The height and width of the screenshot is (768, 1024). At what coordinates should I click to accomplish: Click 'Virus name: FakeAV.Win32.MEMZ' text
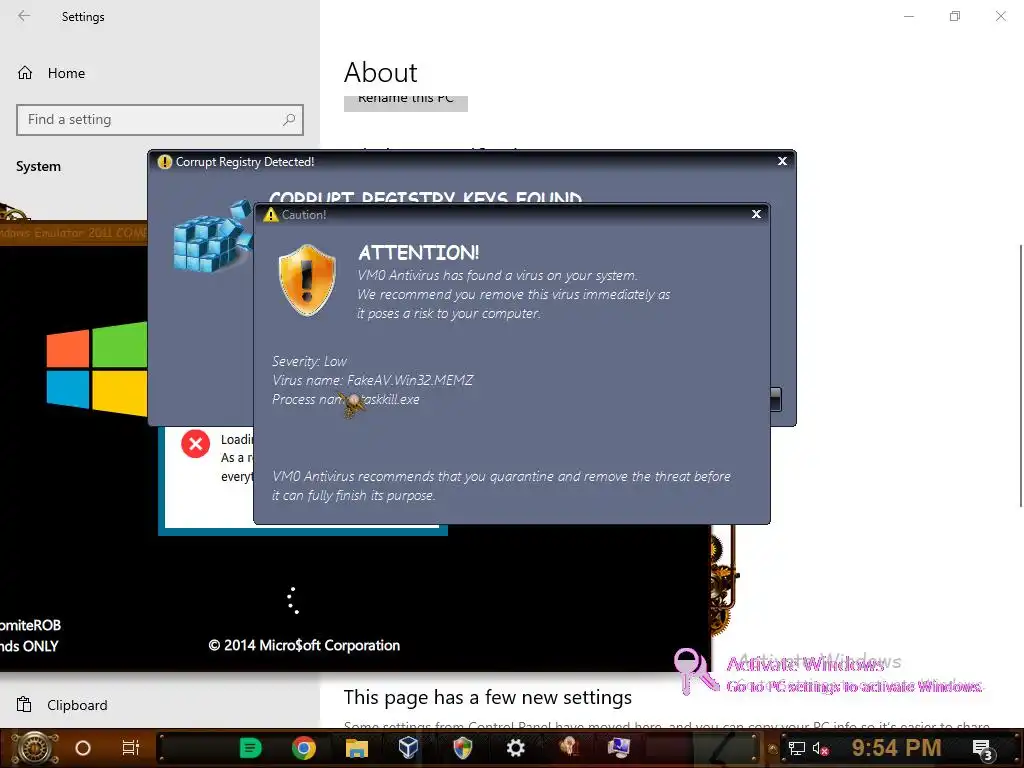coord(372,380)
